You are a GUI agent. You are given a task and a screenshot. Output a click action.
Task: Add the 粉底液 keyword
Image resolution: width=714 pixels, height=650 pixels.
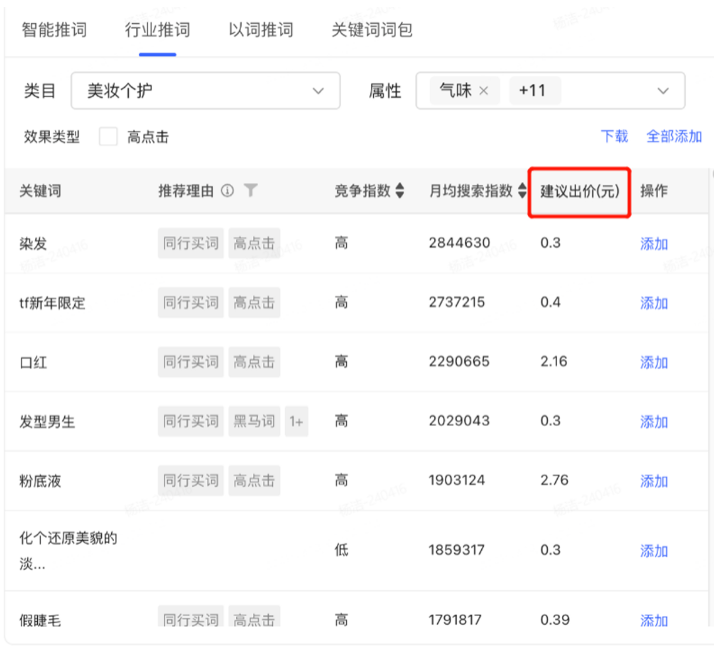pos(654,481)
